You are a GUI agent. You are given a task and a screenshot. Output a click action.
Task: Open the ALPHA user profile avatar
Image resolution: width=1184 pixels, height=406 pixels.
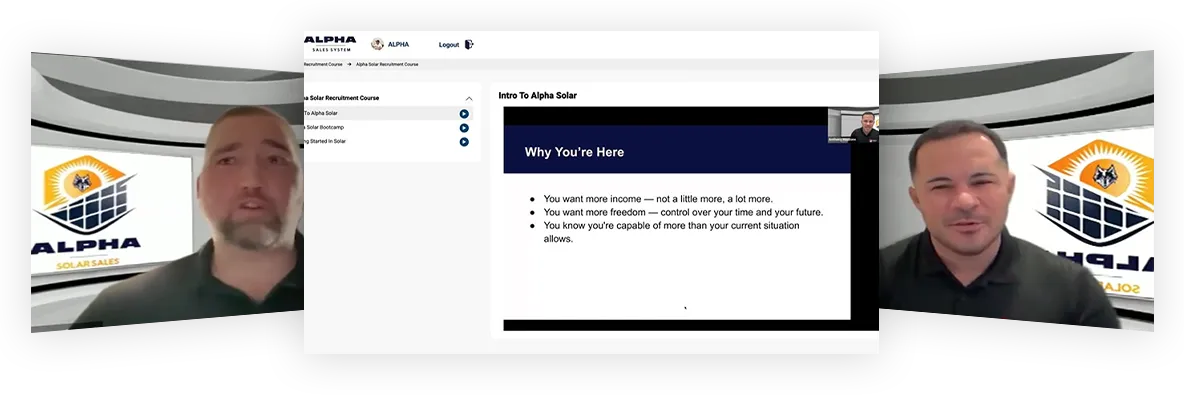pyautogui.click(x=377, y=44)
